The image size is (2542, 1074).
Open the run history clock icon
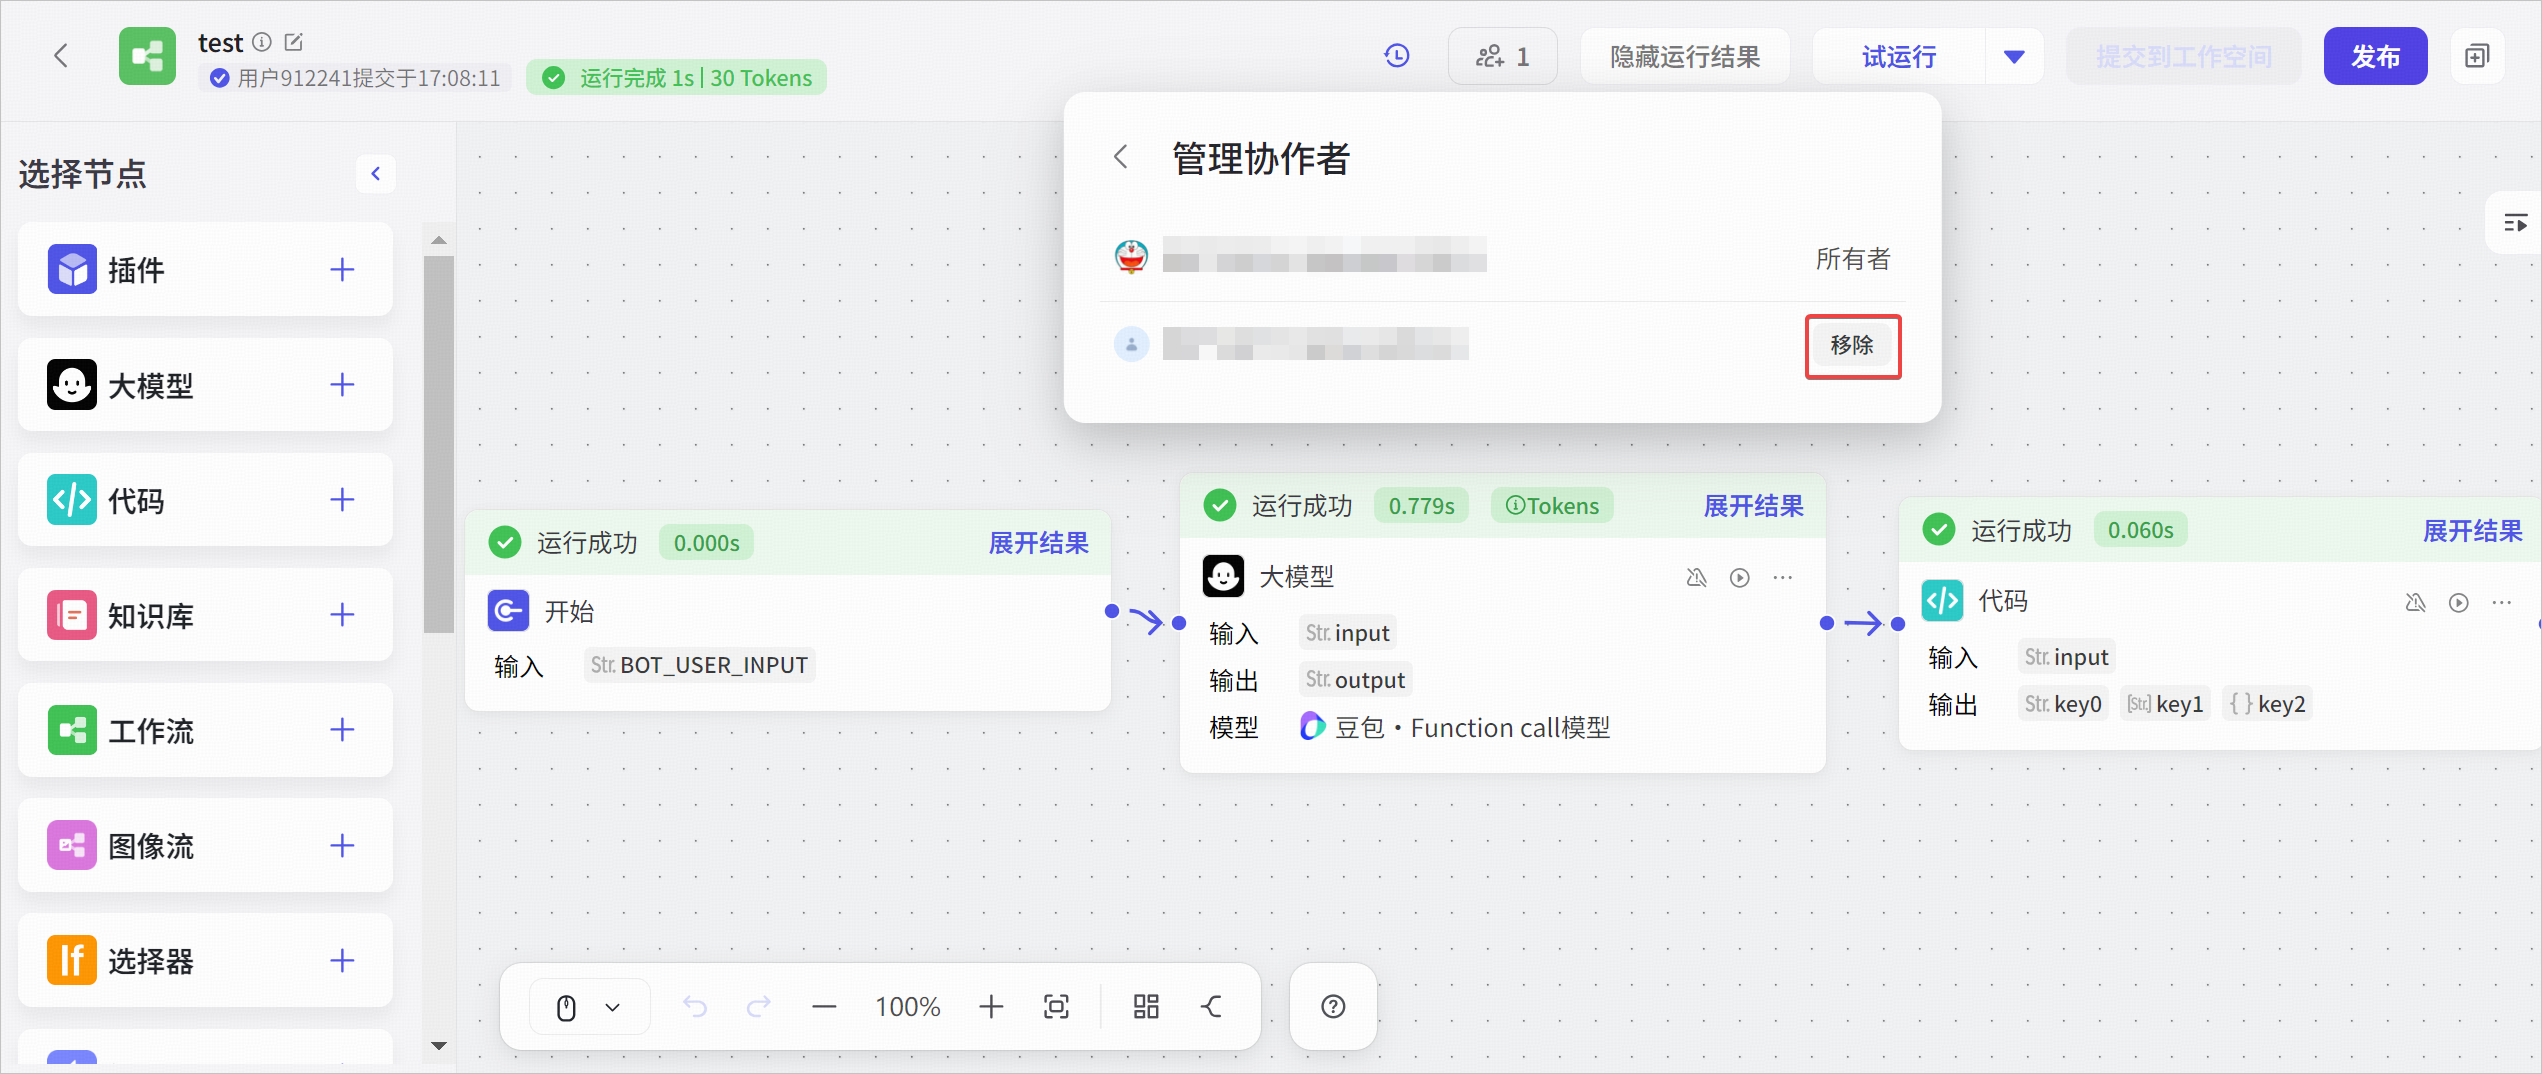point(1397,56)
